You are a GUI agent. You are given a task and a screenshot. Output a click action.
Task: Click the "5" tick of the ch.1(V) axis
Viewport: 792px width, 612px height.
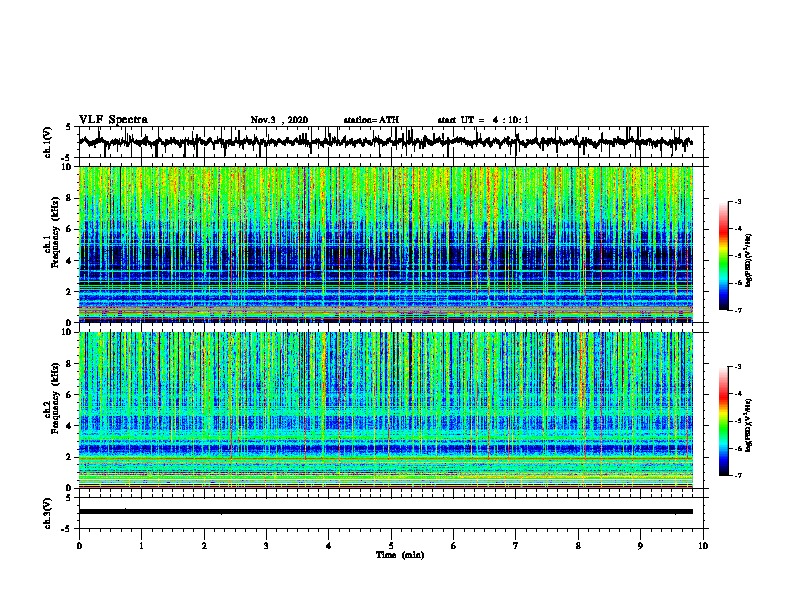pyautogui.click(x=69, y=127)
